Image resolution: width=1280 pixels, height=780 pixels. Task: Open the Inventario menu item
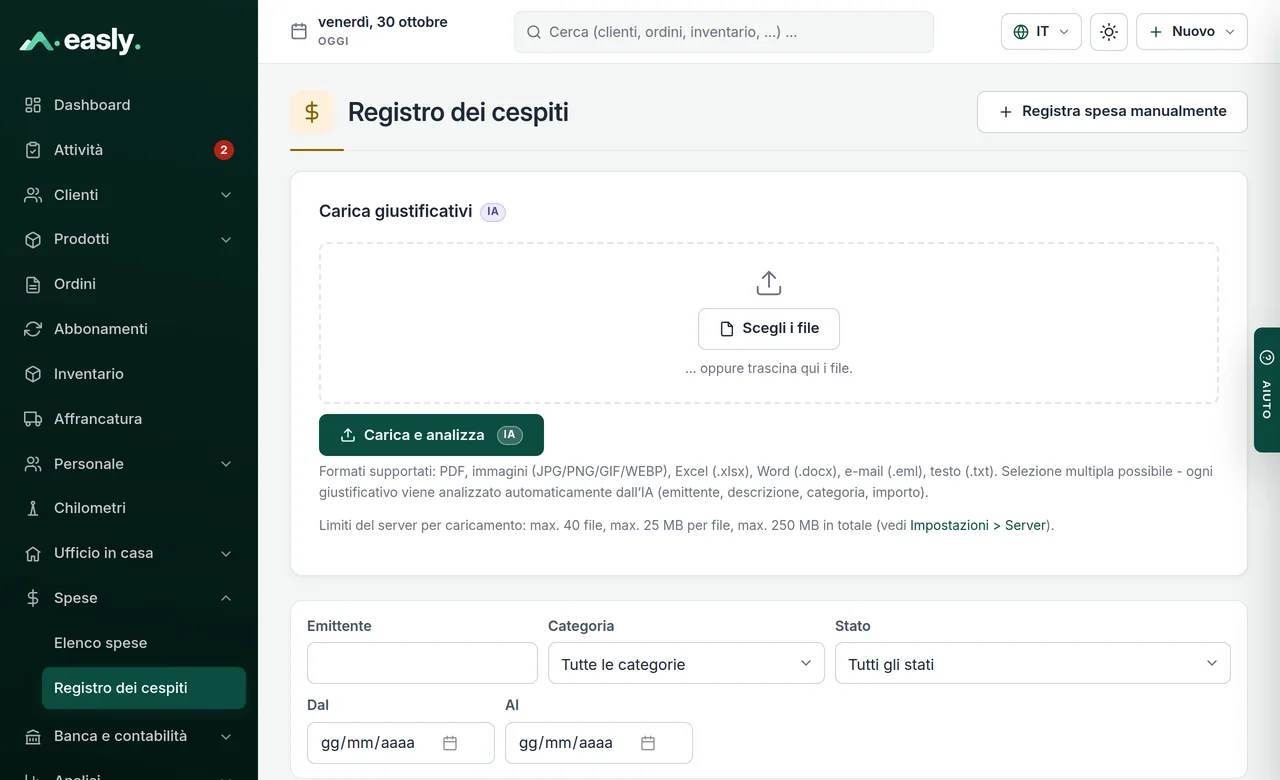[129, 374]
